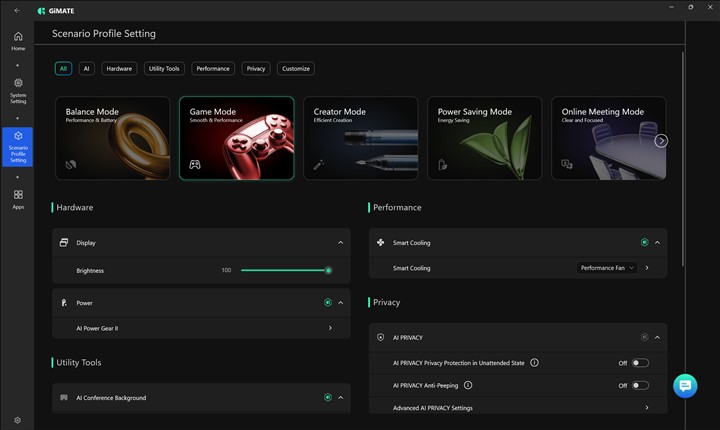Screen dimensions: 720x430
Task: Click the back arrow in title bar
Action: 17,10
